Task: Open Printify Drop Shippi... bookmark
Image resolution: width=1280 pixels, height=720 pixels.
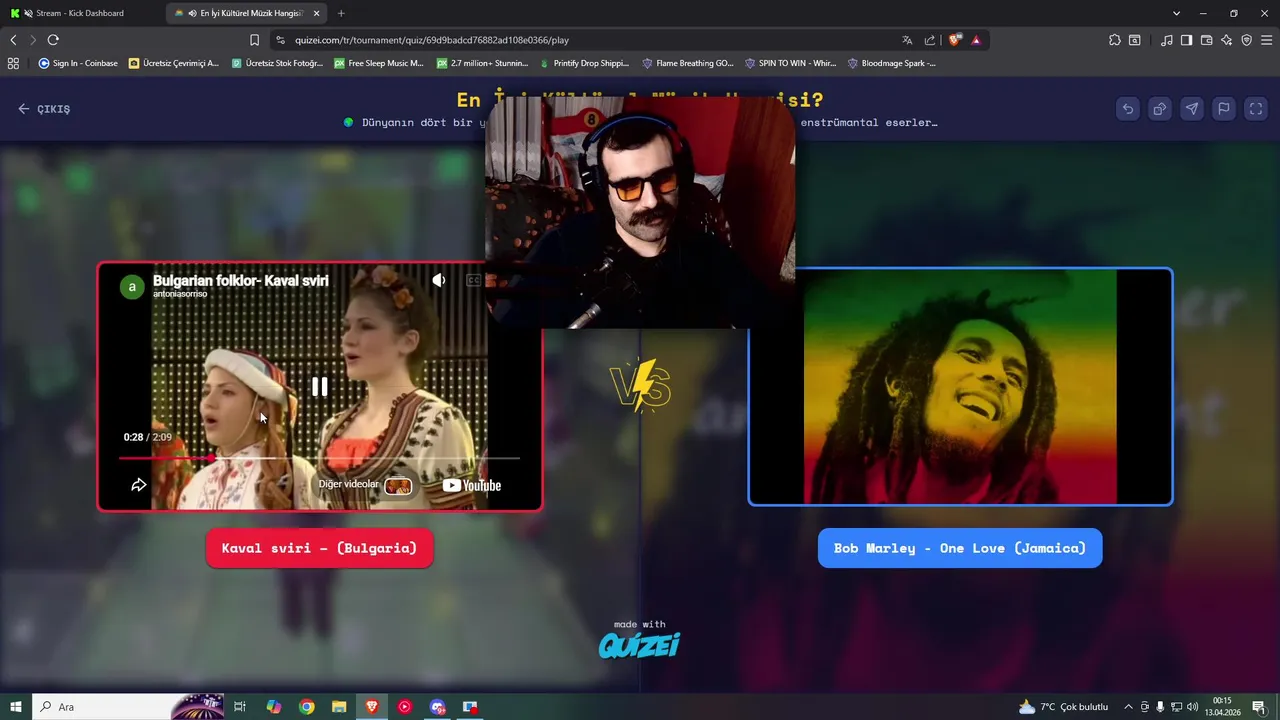Action: pos(584,63)
